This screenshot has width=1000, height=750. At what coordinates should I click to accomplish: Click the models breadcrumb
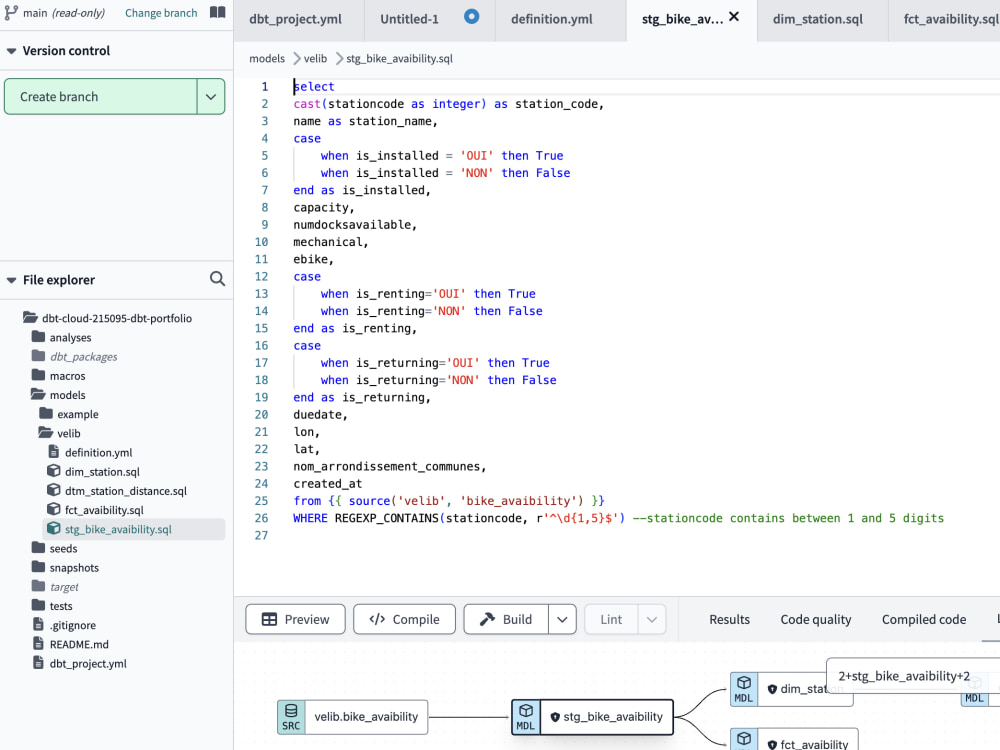[267, 59]
